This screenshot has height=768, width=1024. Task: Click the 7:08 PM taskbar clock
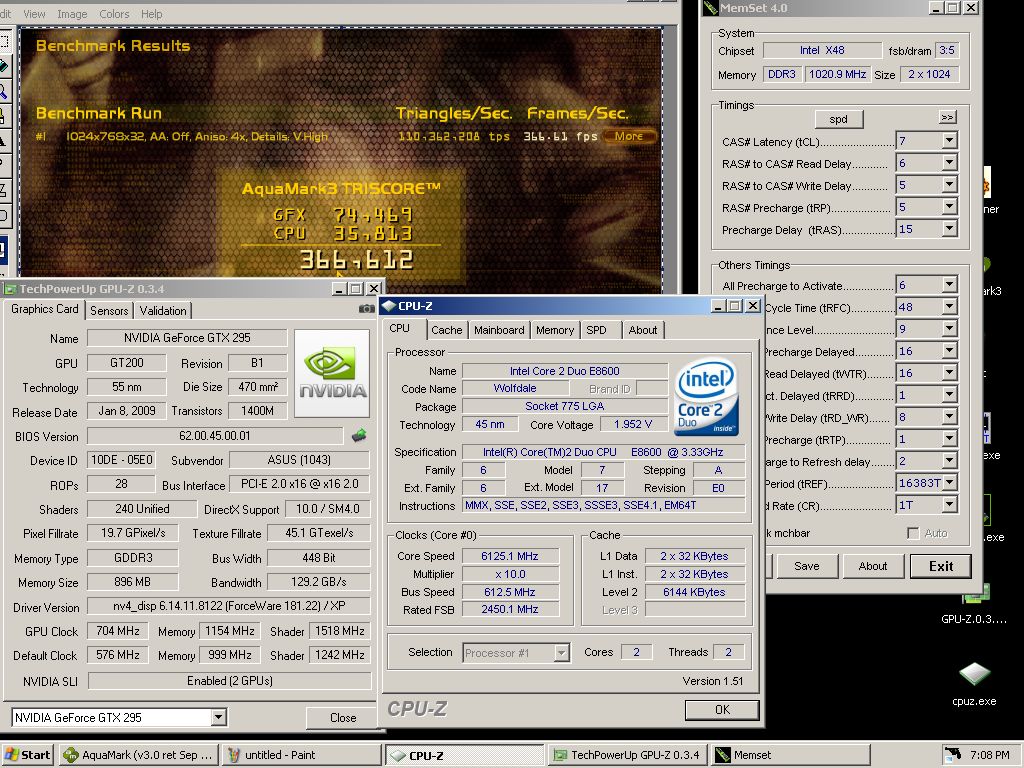(x=989, y=755)
